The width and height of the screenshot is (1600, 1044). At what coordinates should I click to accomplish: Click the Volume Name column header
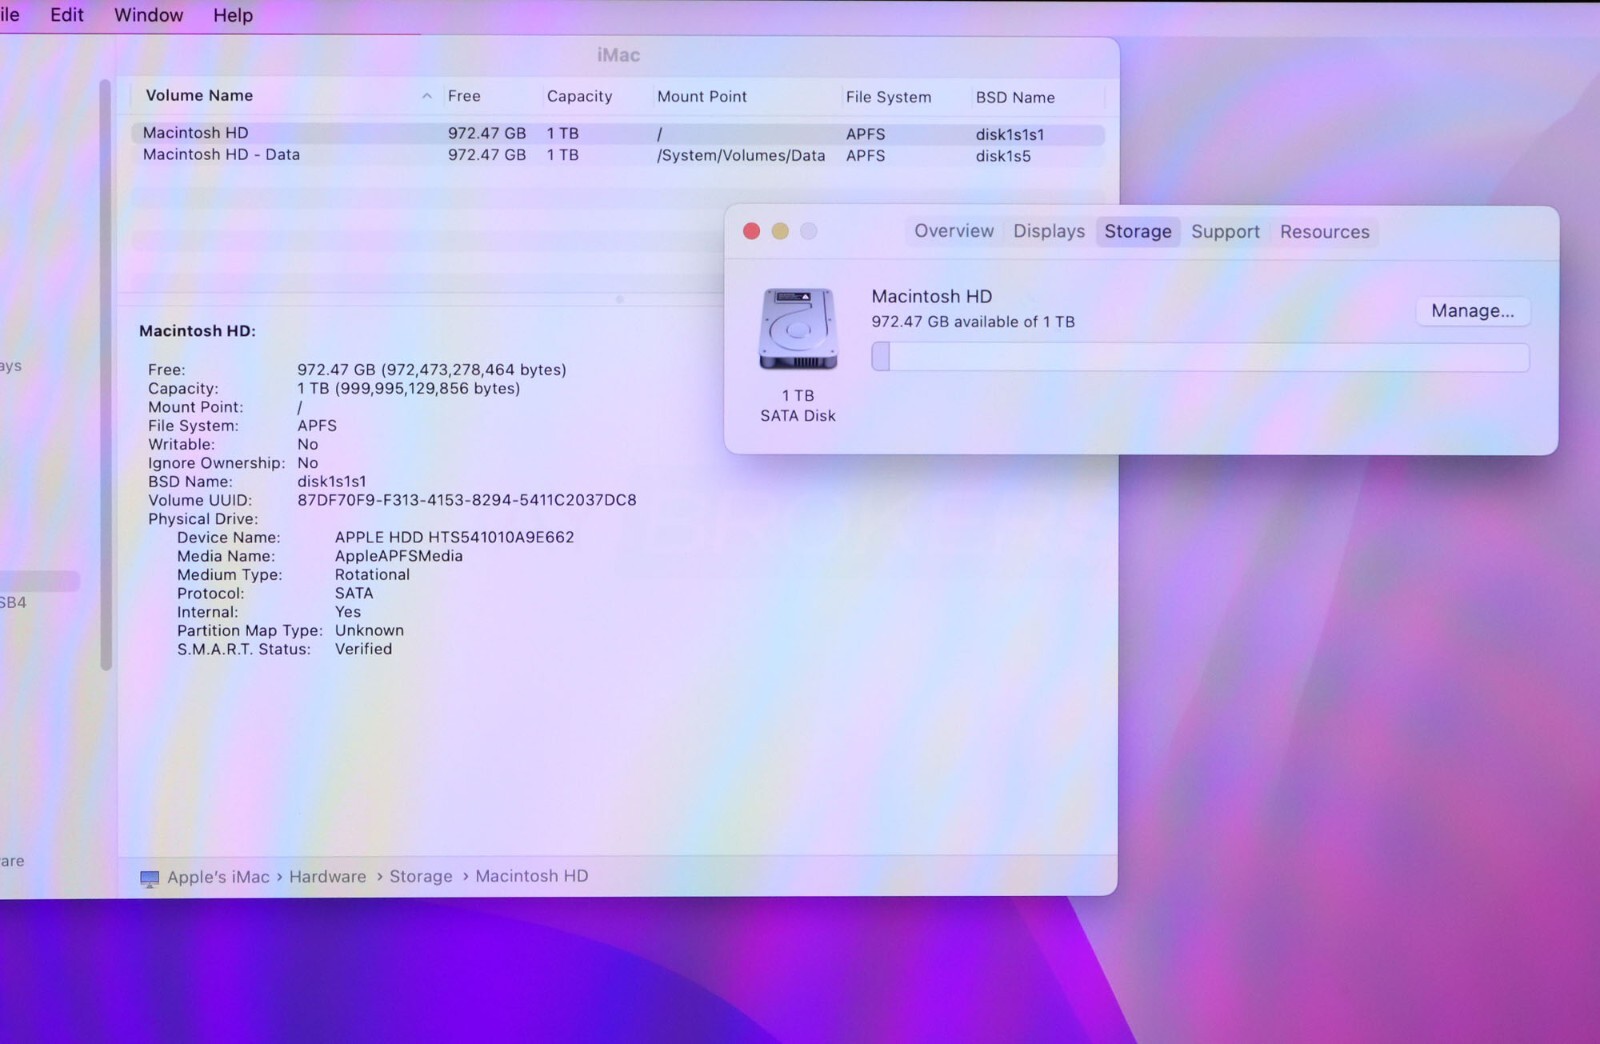(199, 96)
